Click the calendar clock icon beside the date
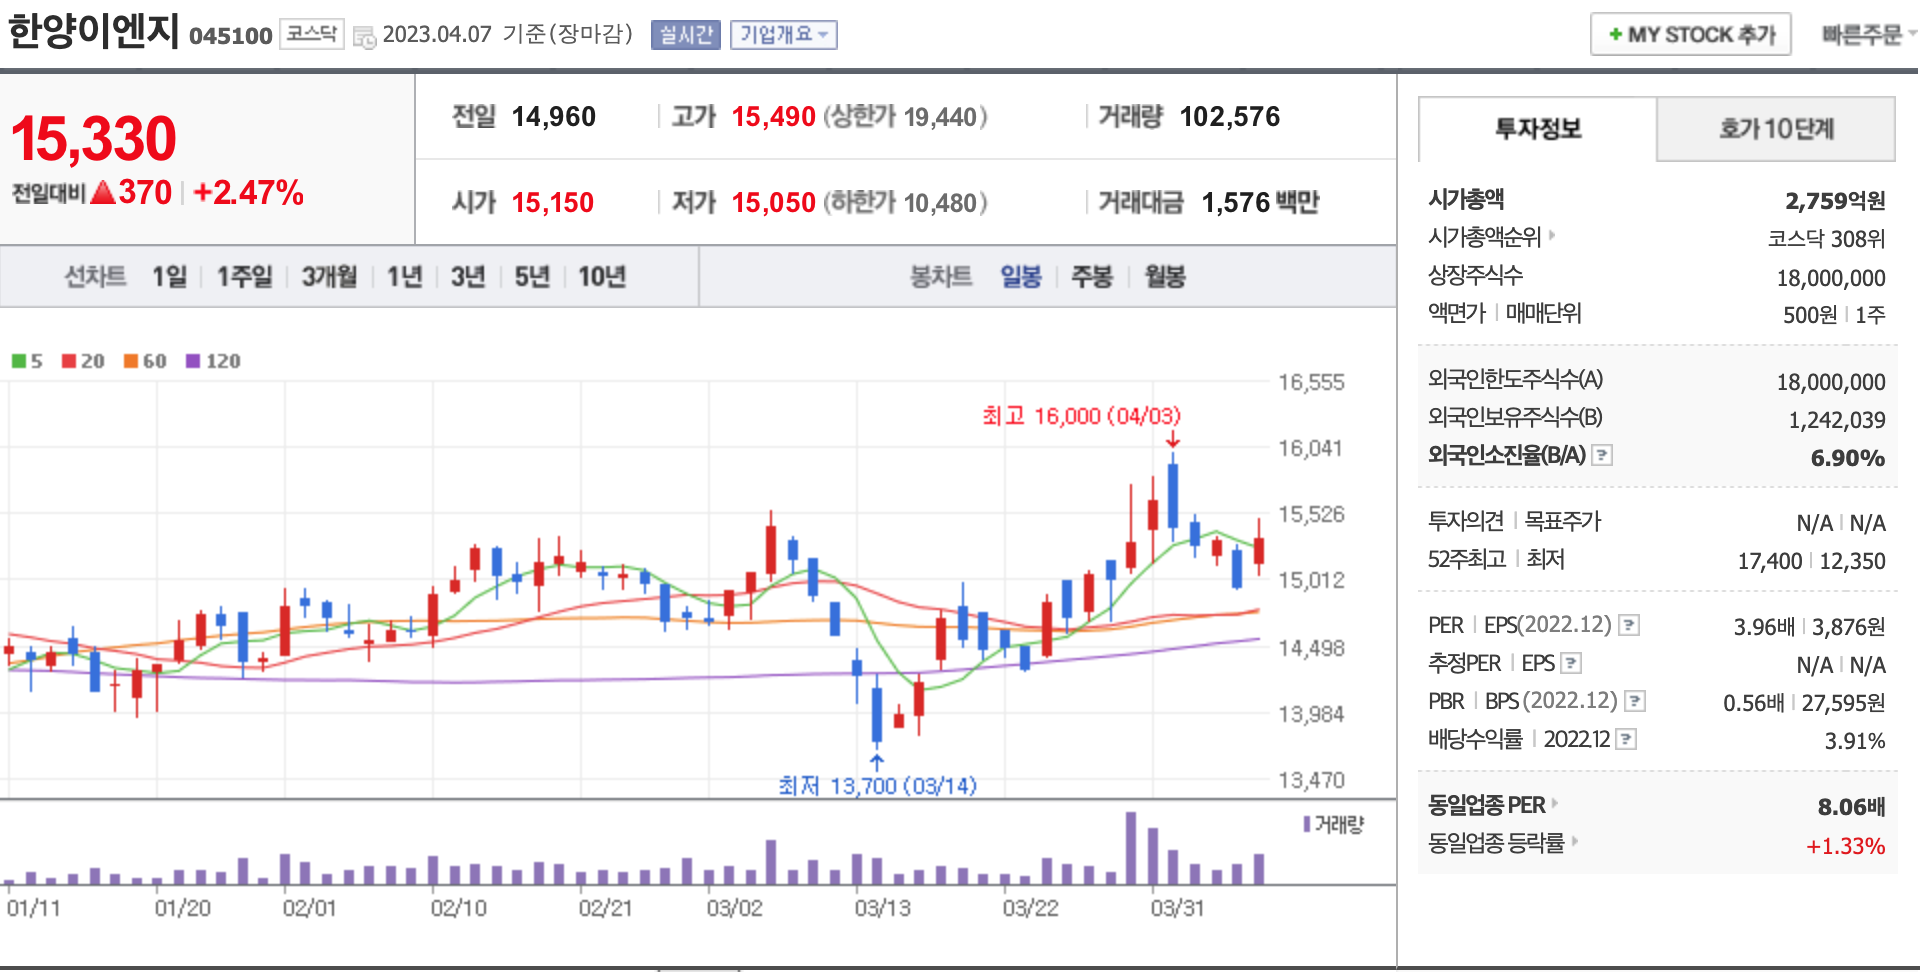The height and width of the screenshot is (972, 1926). tap(364, 37)
